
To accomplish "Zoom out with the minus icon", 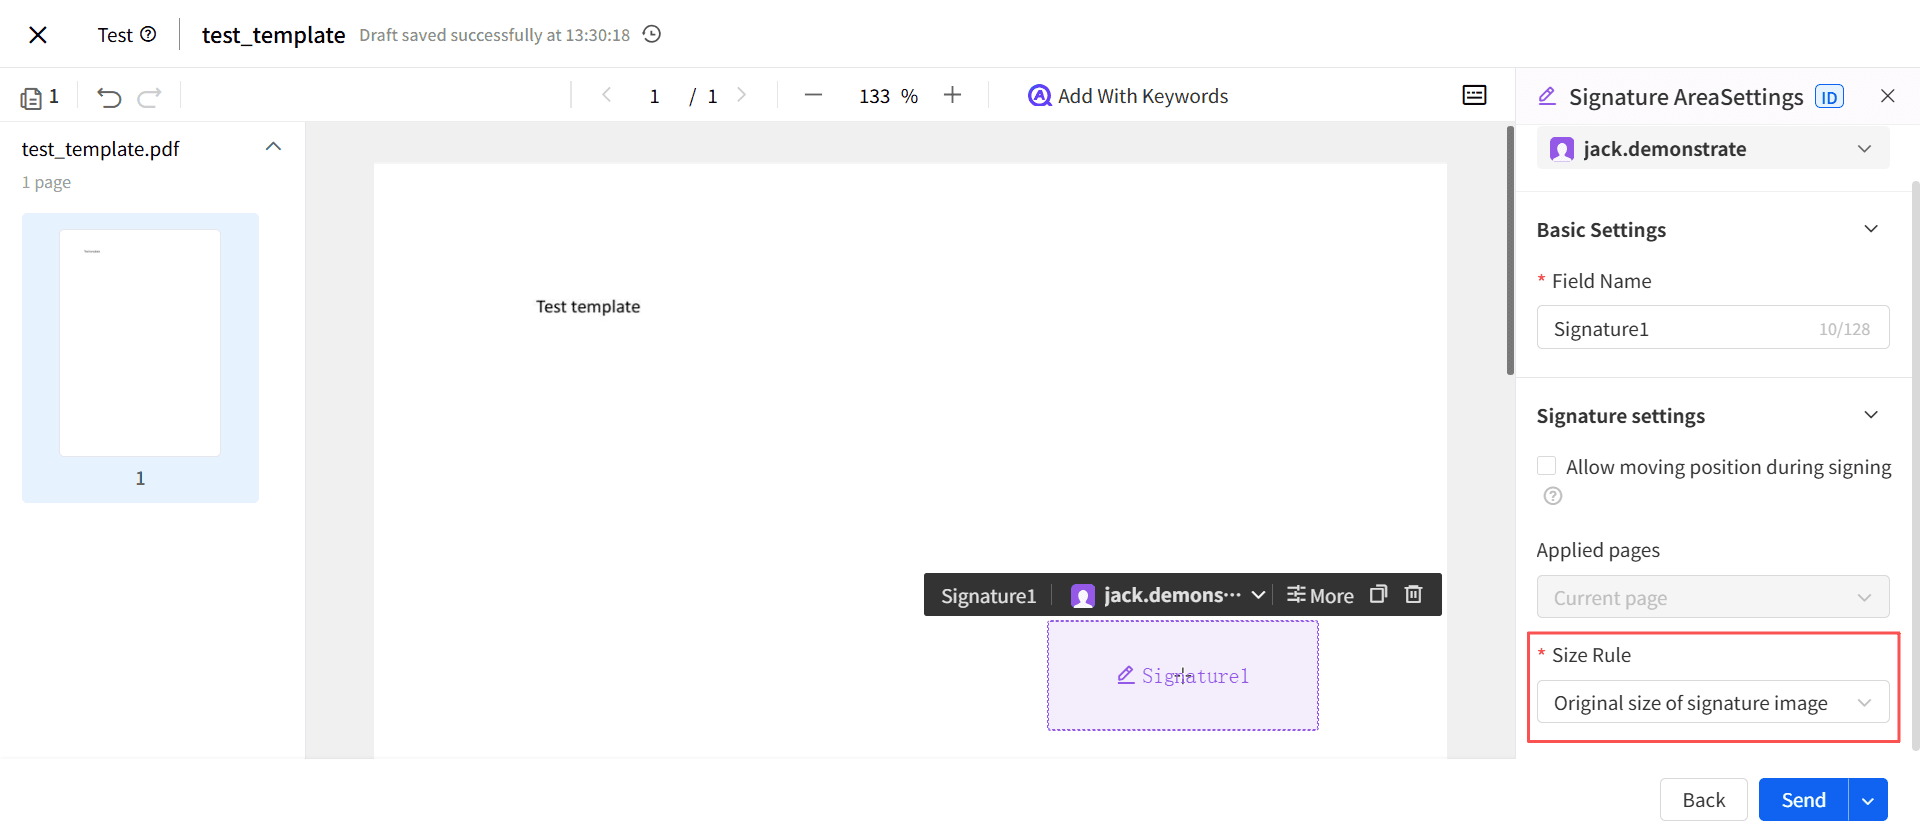I will pyautogui.click(x=813, y=96).
